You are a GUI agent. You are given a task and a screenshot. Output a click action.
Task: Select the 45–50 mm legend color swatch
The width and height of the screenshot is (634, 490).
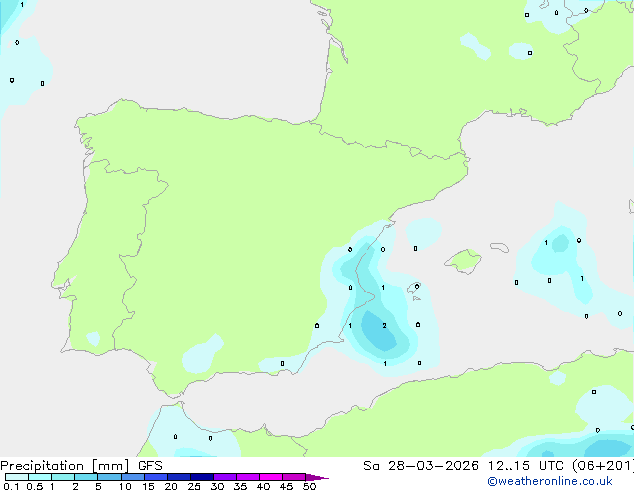(294, 477)
